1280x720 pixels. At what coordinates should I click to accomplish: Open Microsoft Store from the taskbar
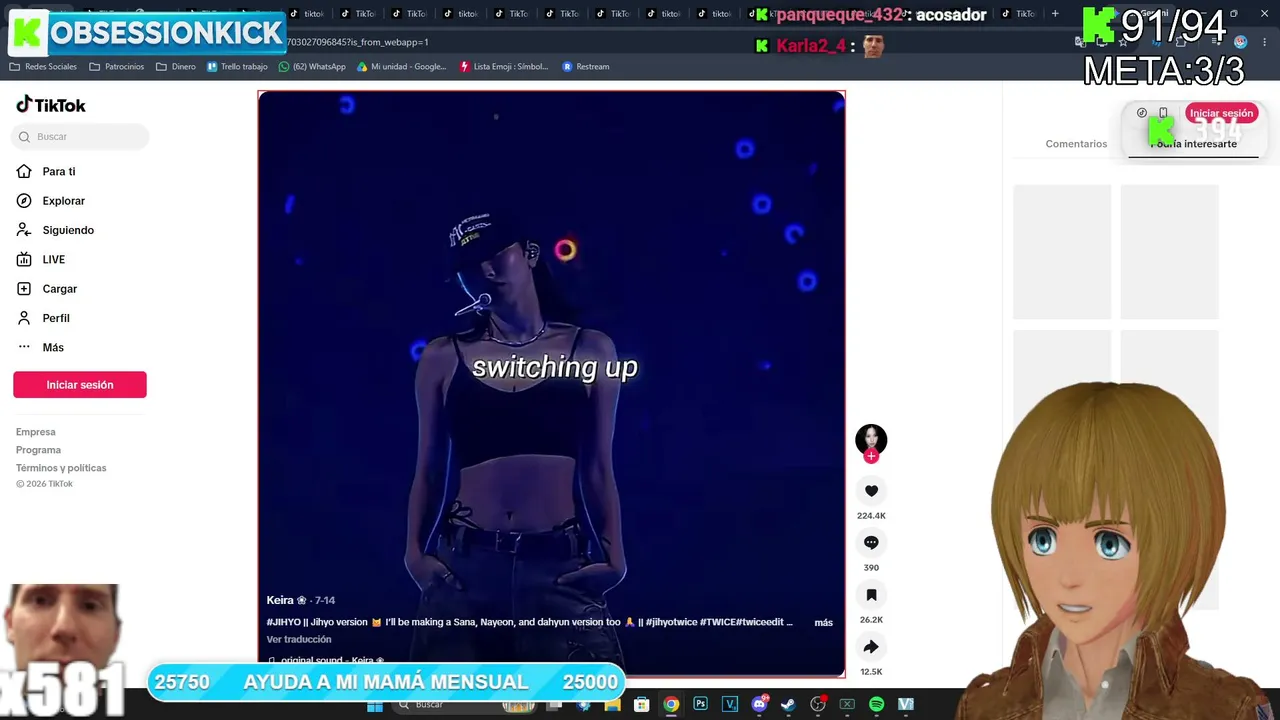click(x=642, y=705)
